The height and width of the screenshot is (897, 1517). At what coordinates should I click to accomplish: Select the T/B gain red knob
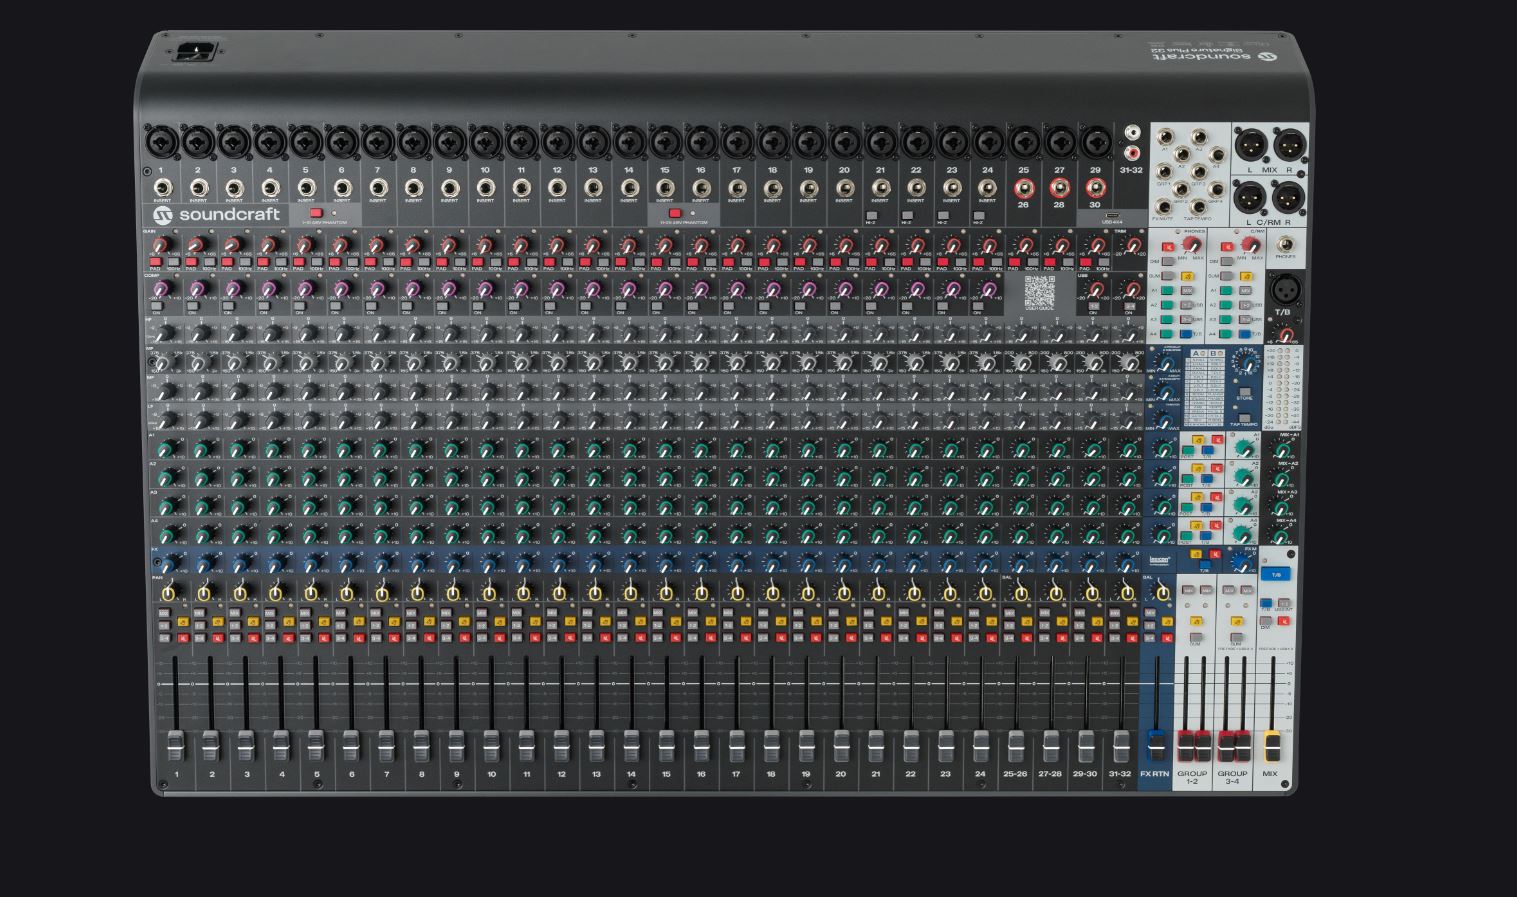pyautogui.click(x=1288, y=334)
